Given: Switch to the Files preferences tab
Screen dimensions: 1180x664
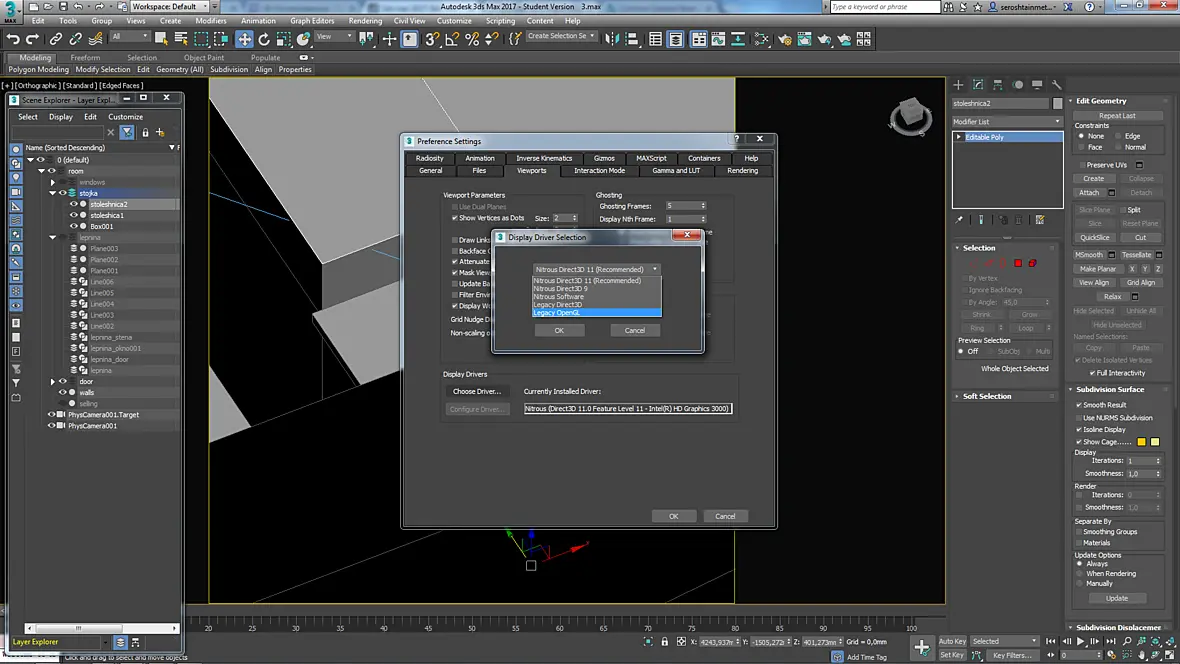Looking at the screenshot, I should pos(479,171).
